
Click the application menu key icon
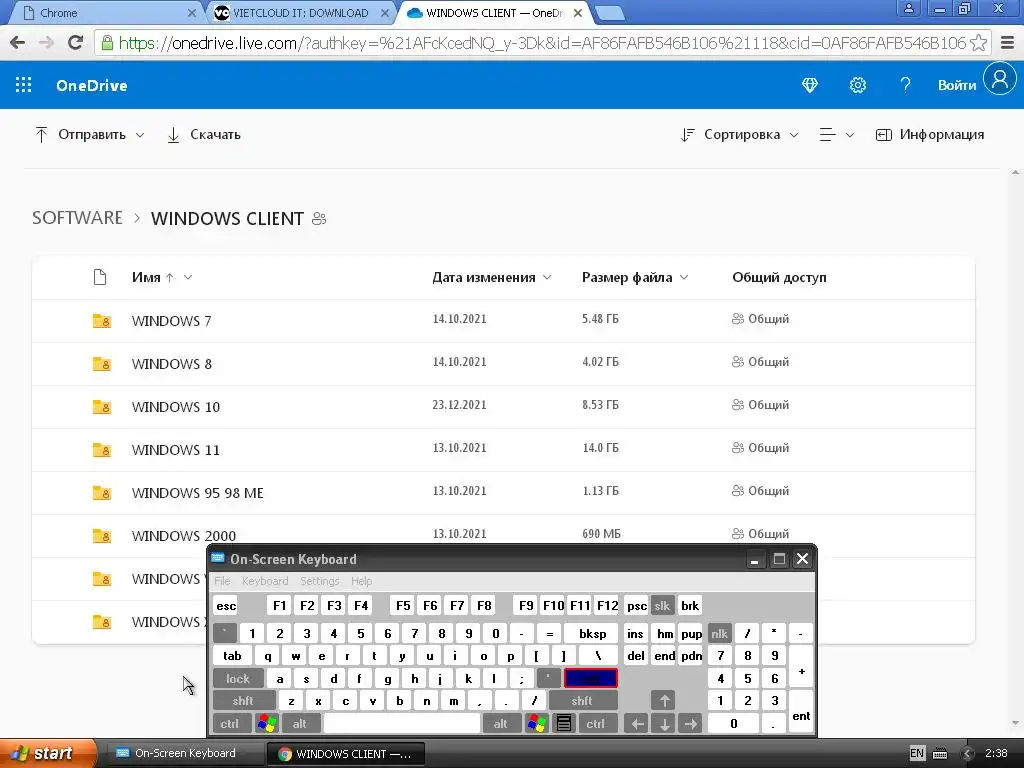(x=564, y=724)
